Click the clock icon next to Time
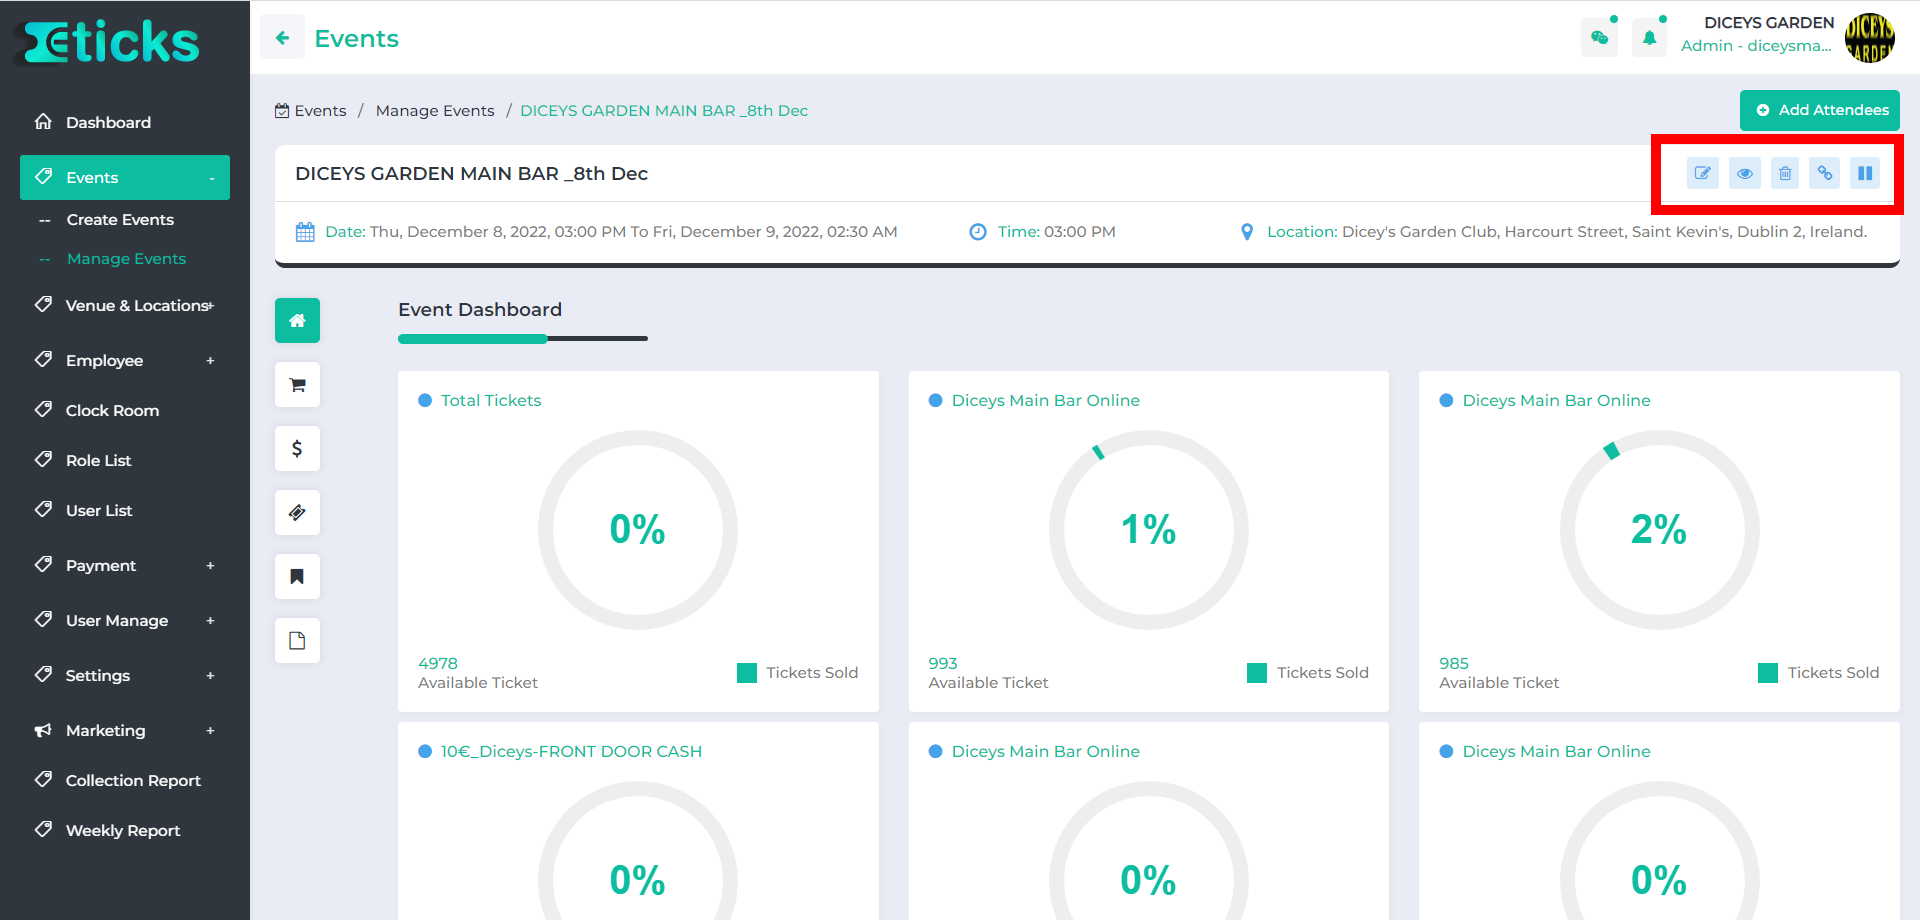Viewport: 1920px width, 920px height. [x=978, y=232]
